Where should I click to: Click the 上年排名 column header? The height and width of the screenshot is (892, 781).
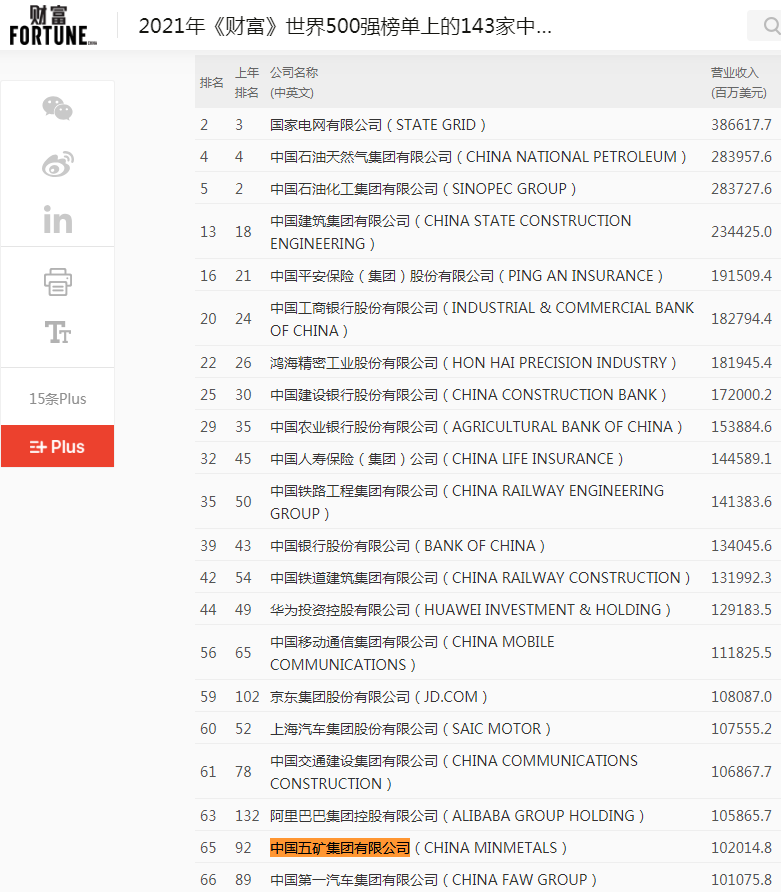pos(247,82)
